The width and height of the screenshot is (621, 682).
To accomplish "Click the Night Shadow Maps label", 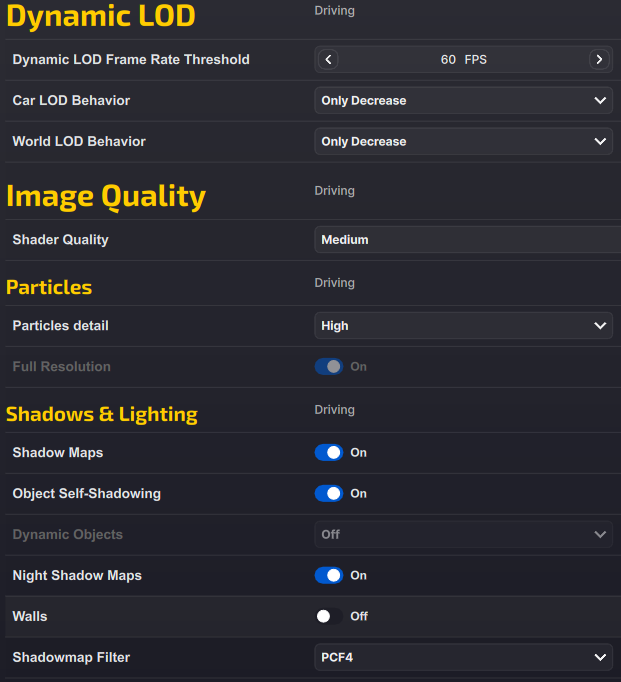I will (x=77, y=576).
